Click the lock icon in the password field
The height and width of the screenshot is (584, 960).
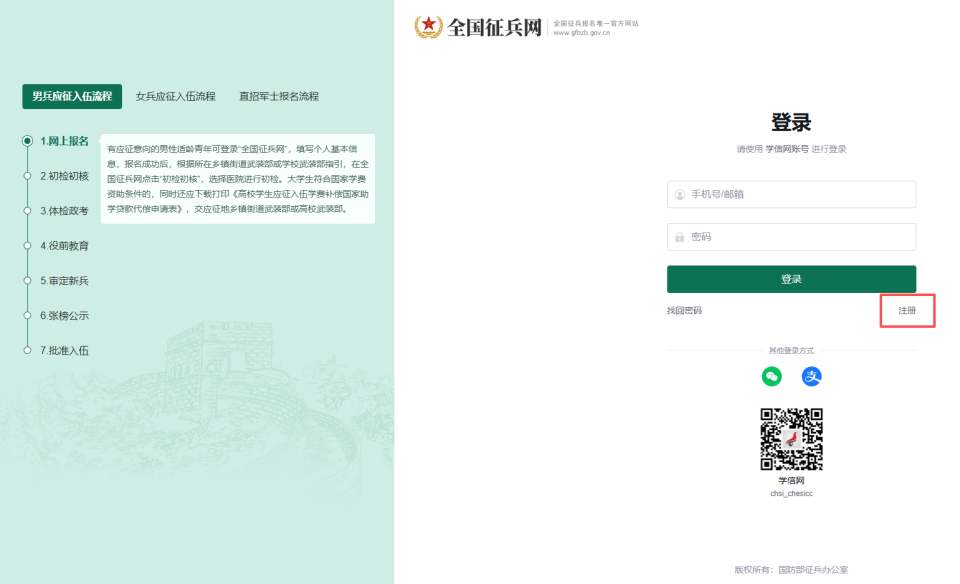coord(679,236)
